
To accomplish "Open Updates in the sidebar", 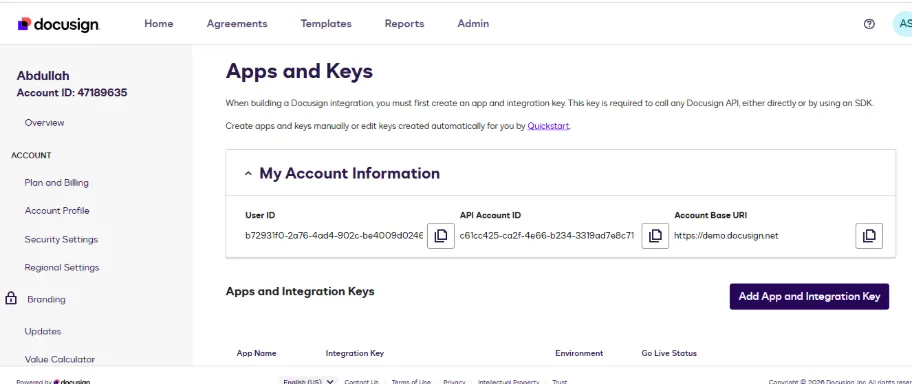I will tap(42, 331).
